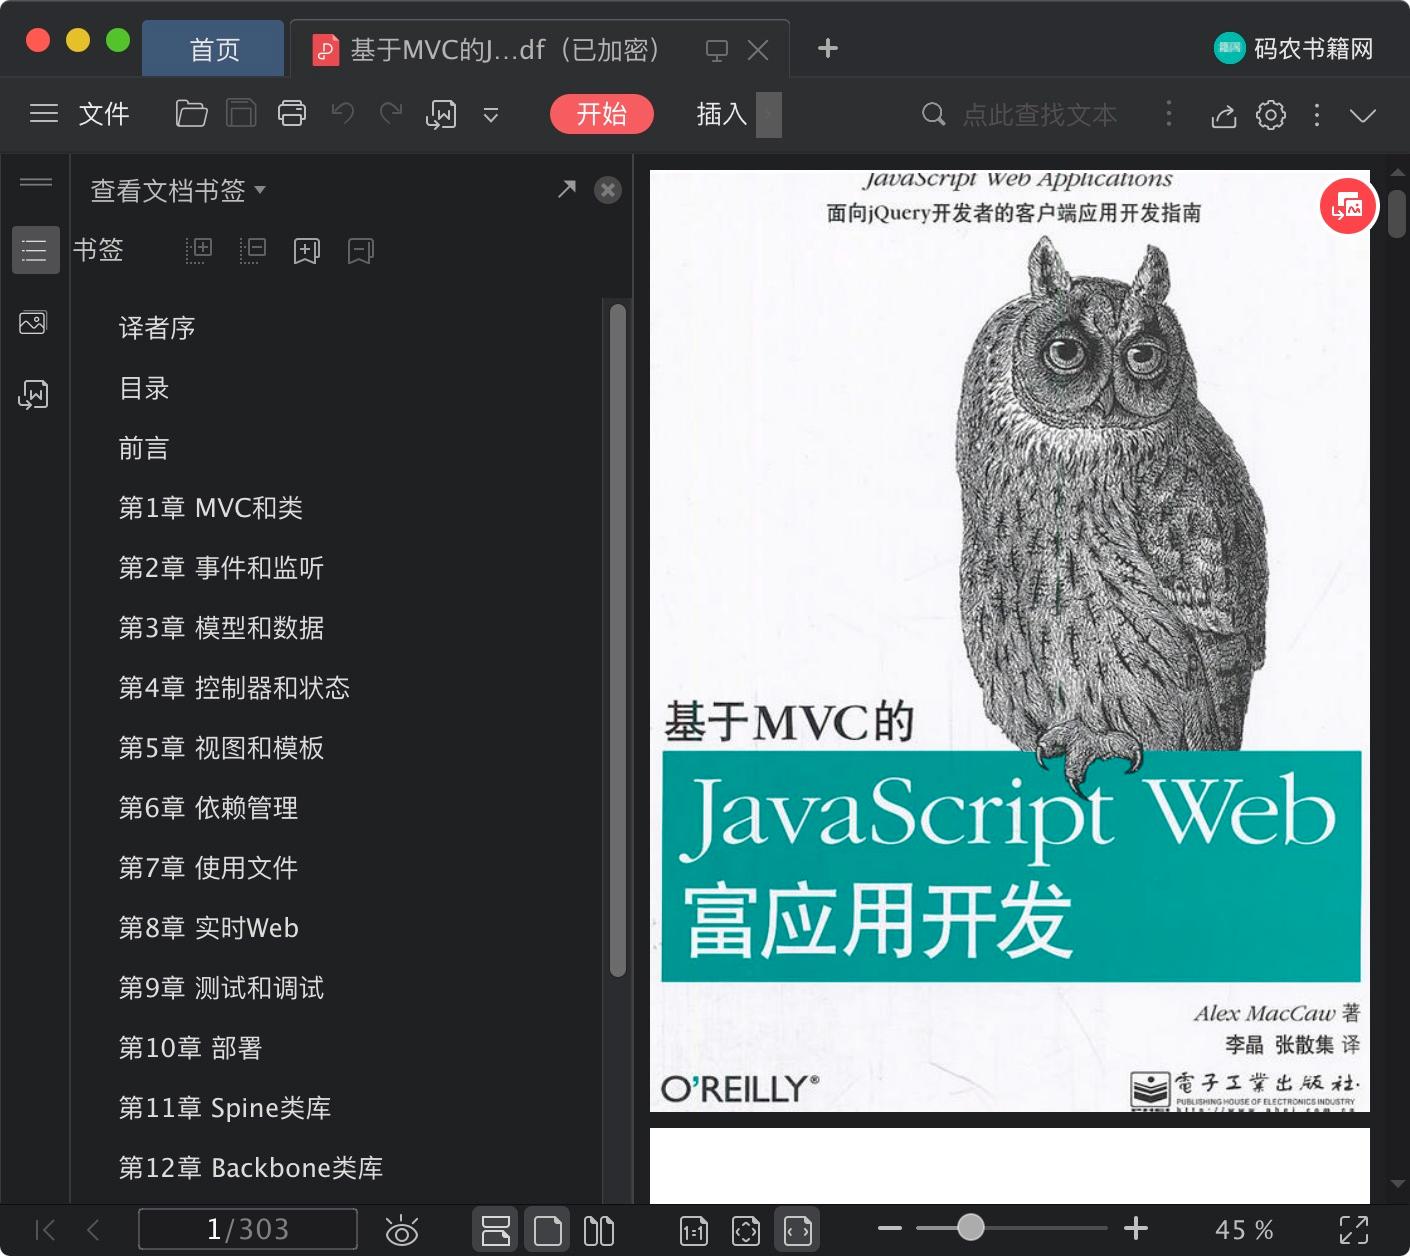The width and height of the screenshot is (1410, 1256).
Task: Open the thumbnail sidebar icon
Action: click(33, 323)
